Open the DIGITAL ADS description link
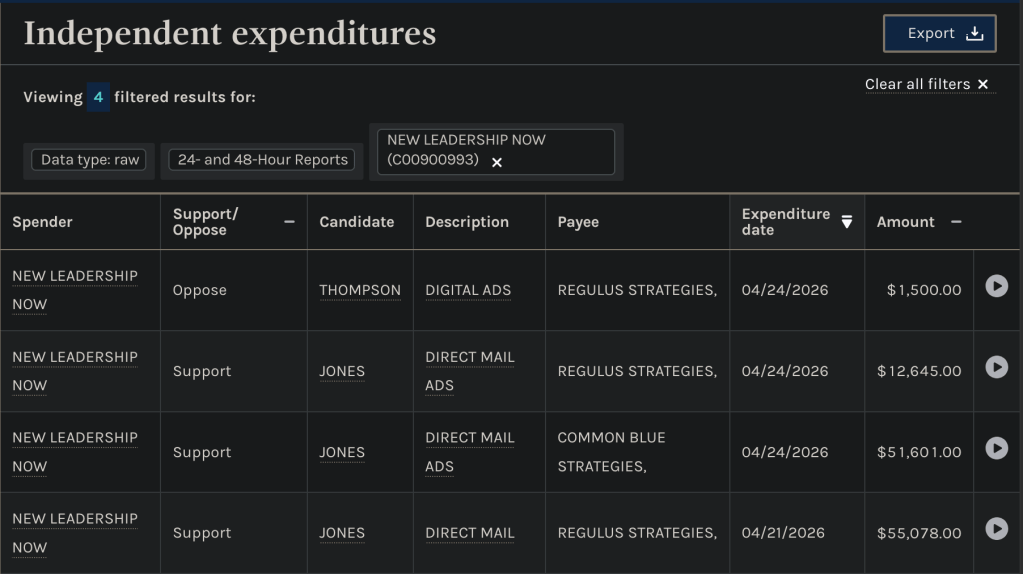The height and width of the screenshot is (574, 1023). (468, 290)
